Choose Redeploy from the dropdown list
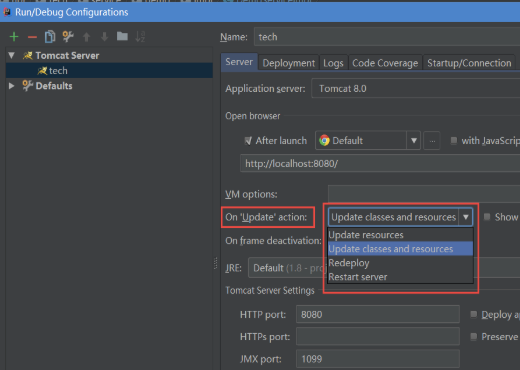520x370 pixels. pos(400,263)
